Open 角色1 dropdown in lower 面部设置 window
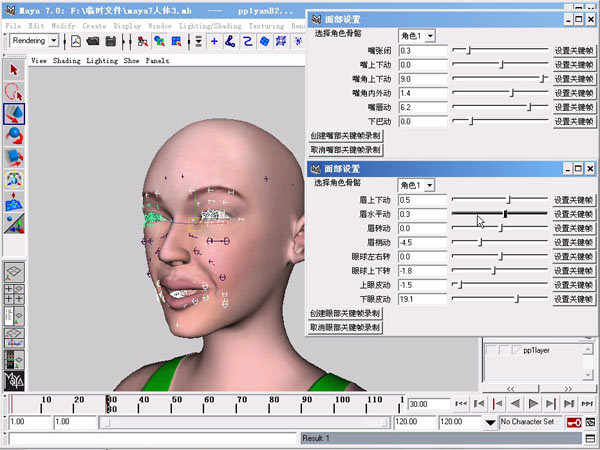600x450 pixels. 430,186
